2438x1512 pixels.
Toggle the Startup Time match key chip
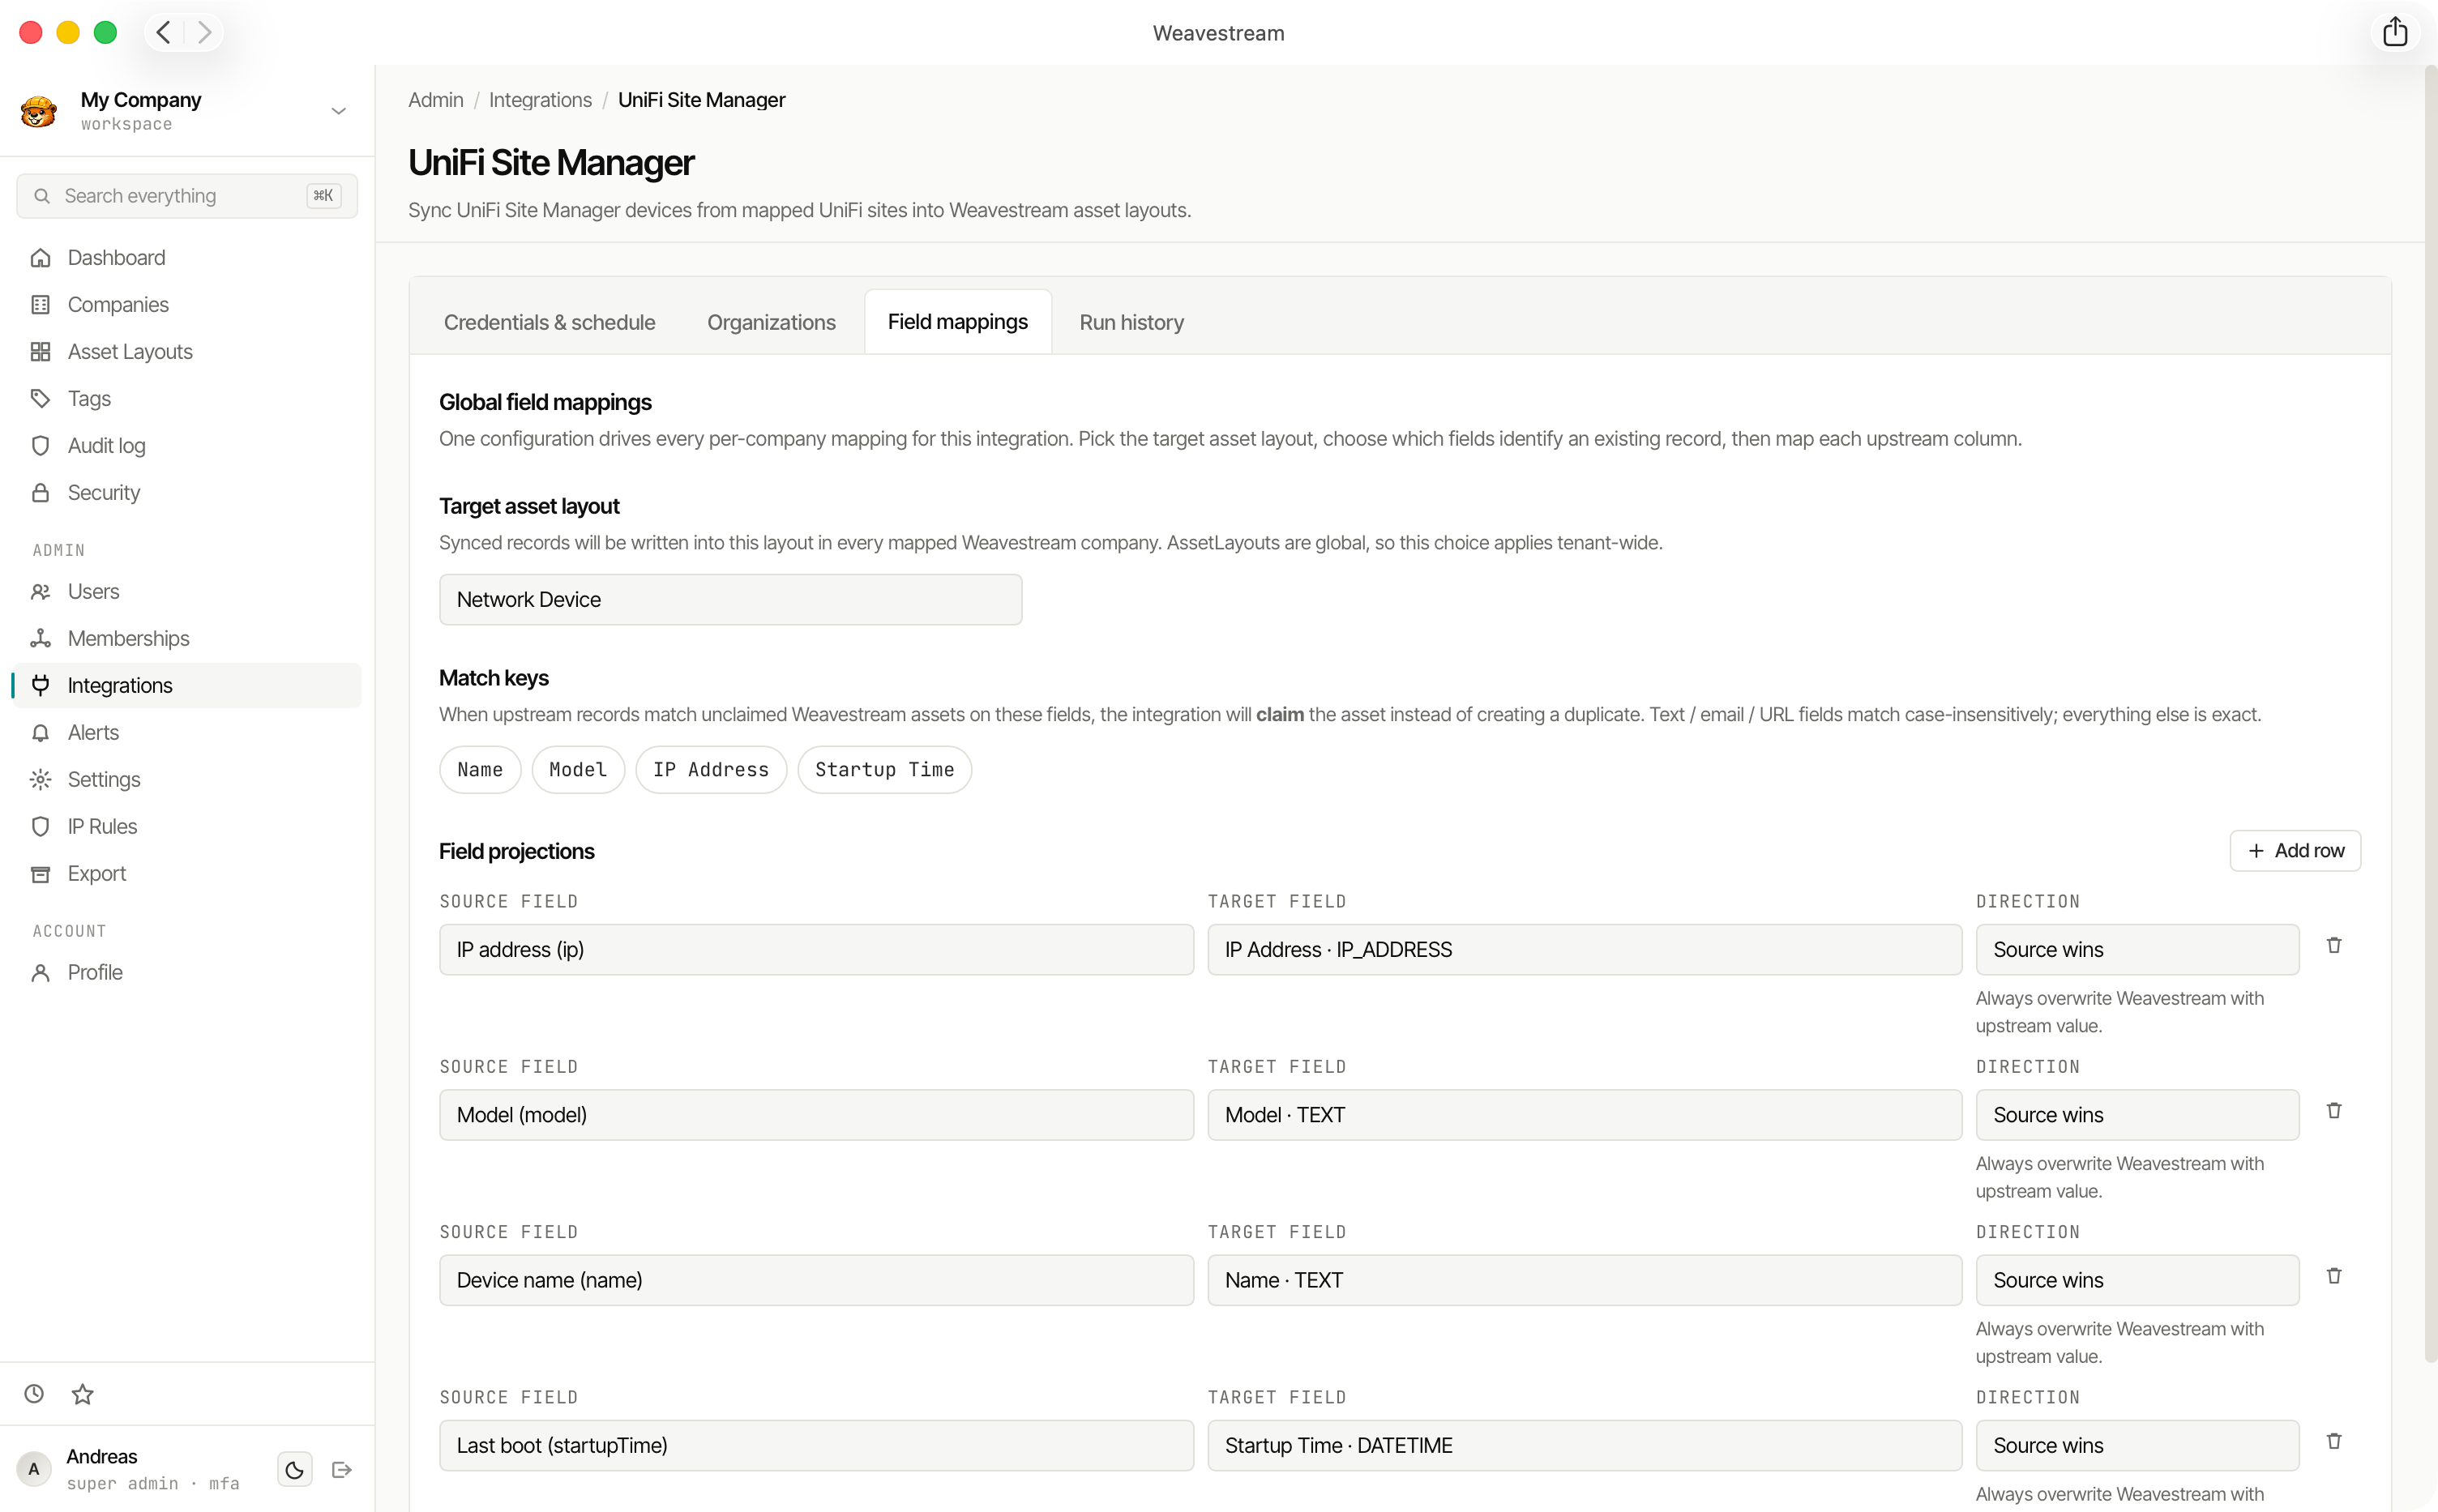click(884, 770)
